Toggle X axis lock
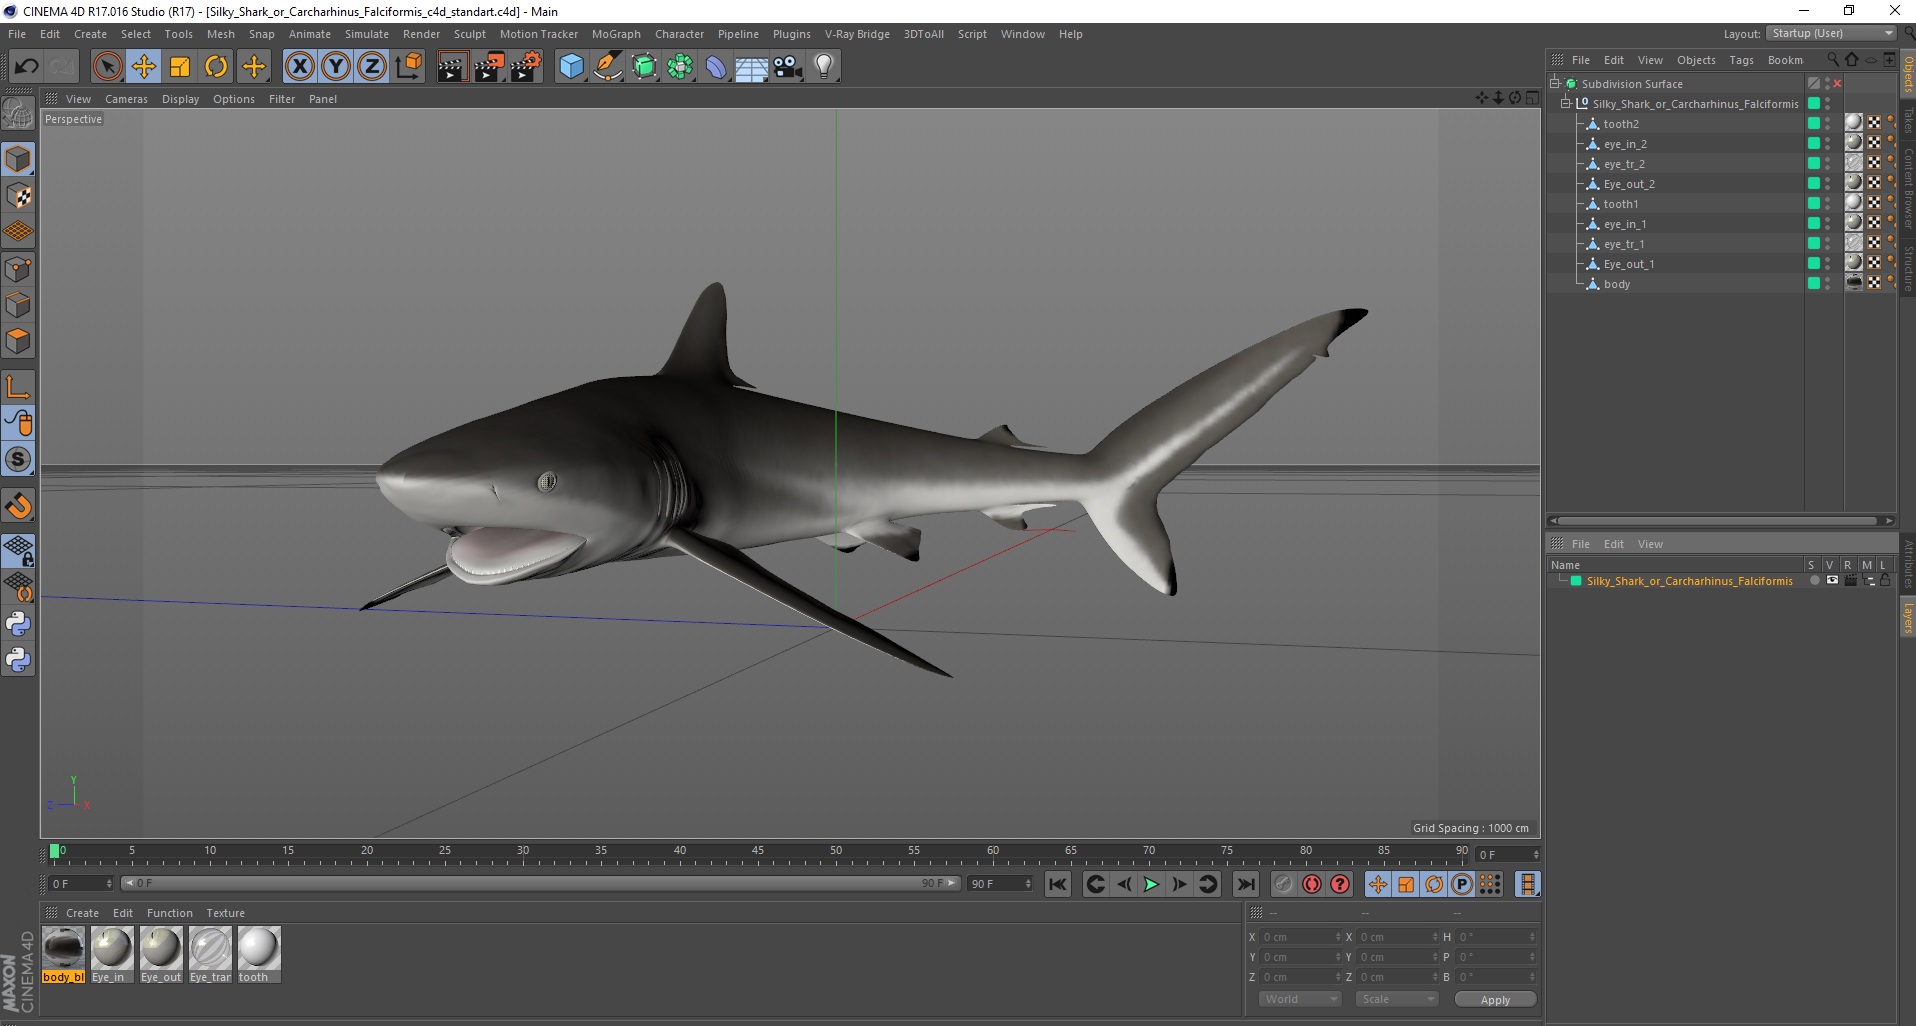 coord(299,67)
